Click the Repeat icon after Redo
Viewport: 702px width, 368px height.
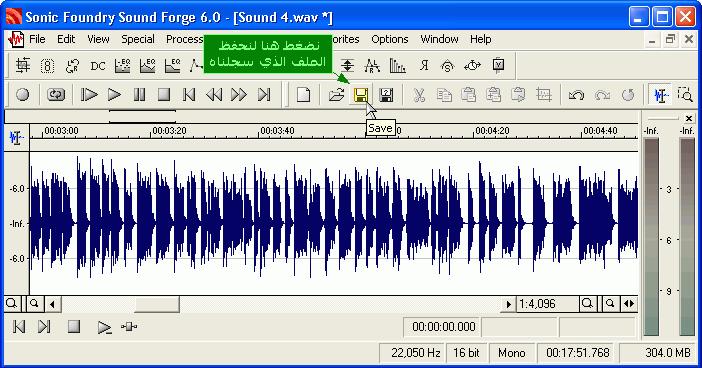tap(628, 94)
